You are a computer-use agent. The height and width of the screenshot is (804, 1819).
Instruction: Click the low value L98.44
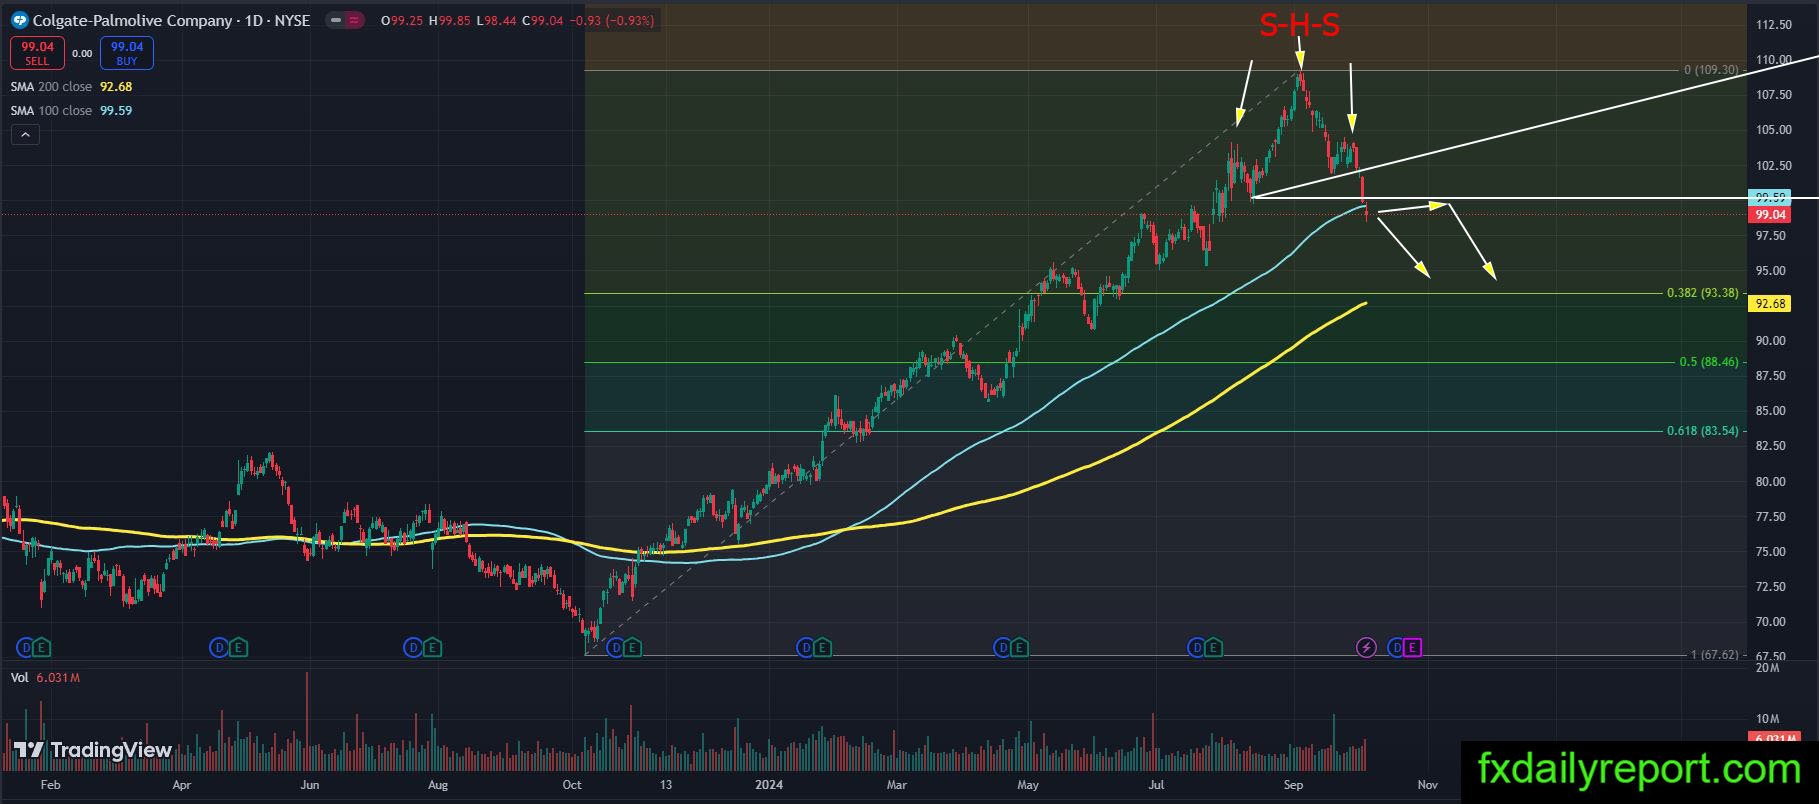pos(496,20)
